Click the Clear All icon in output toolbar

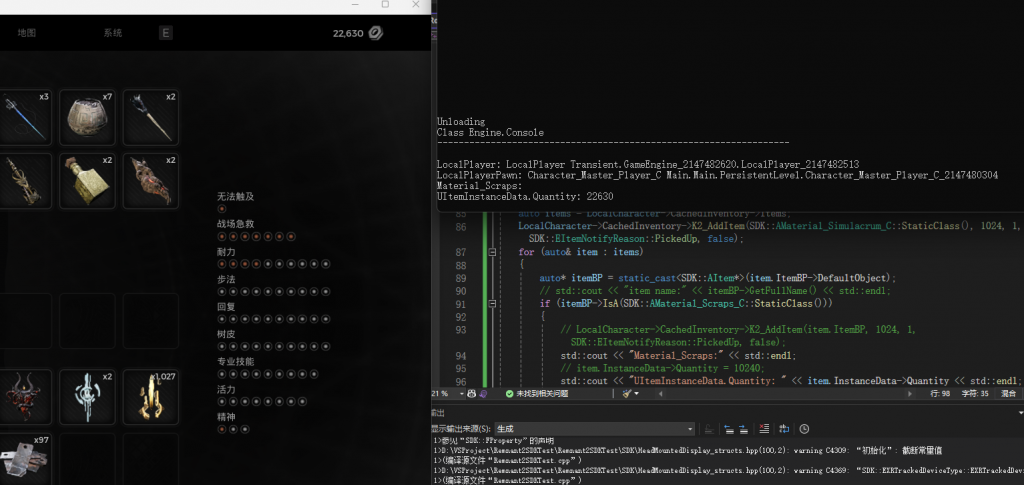[x=764, y=429]
